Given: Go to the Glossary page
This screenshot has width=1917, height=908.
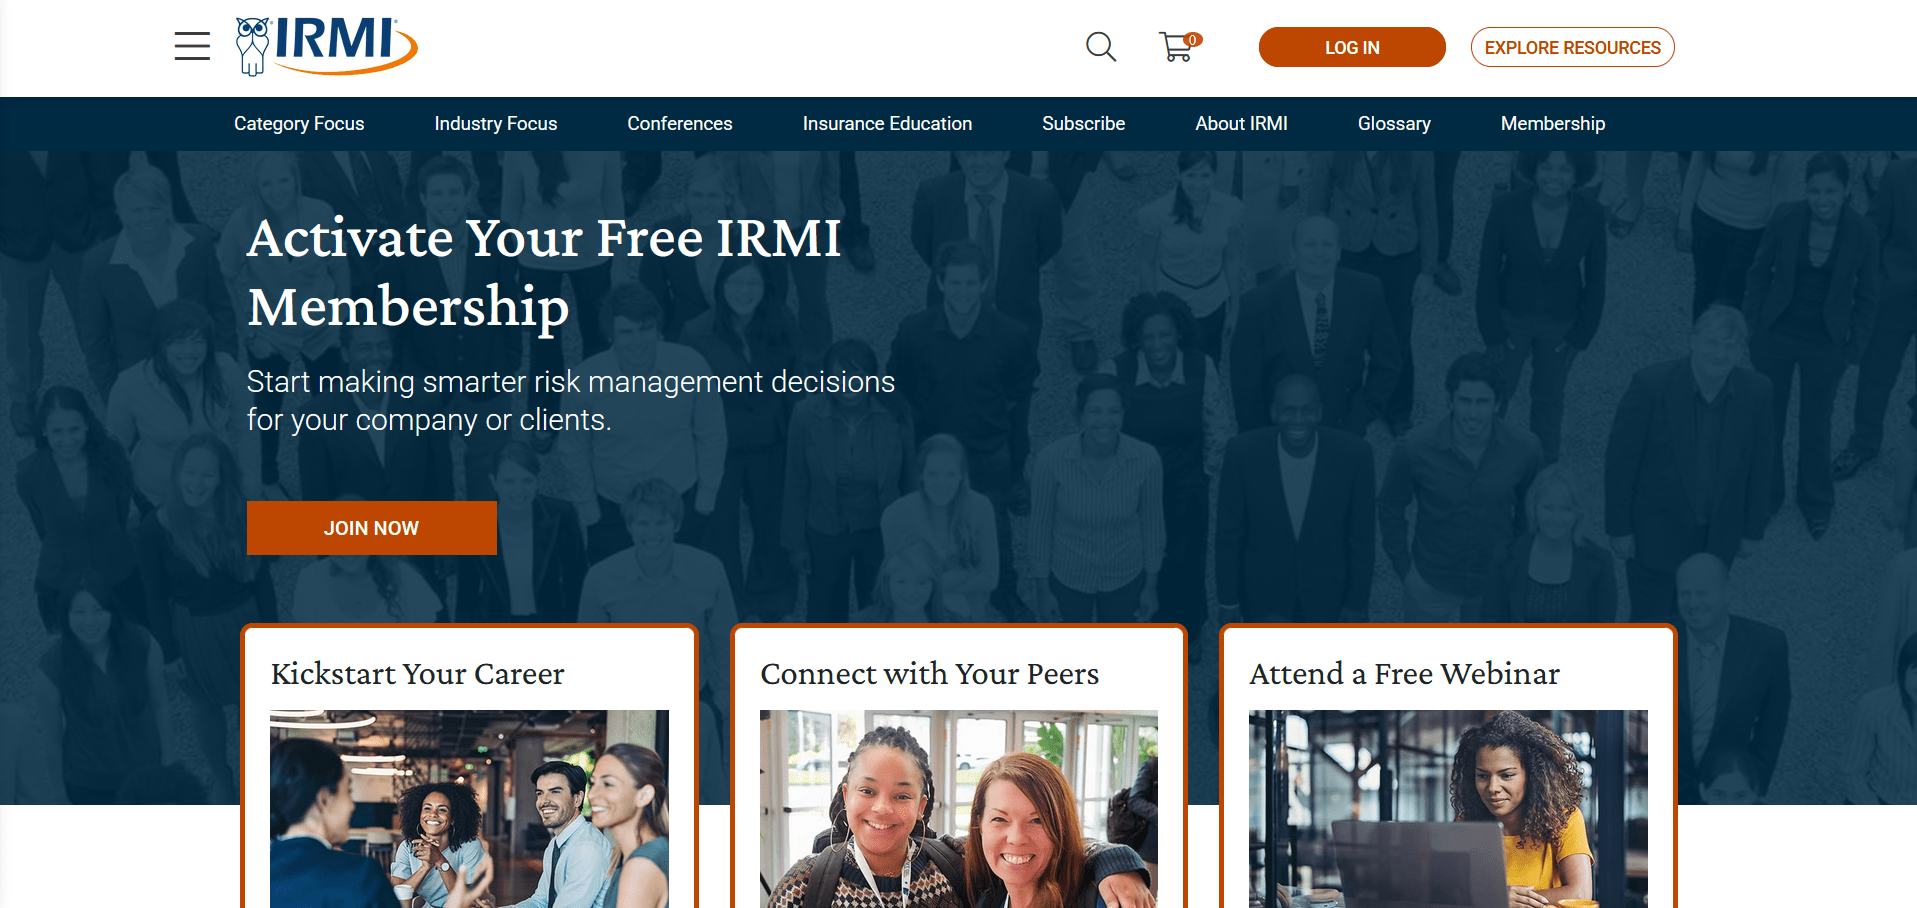Looking at the screenshot, I should click(1394, 124).
